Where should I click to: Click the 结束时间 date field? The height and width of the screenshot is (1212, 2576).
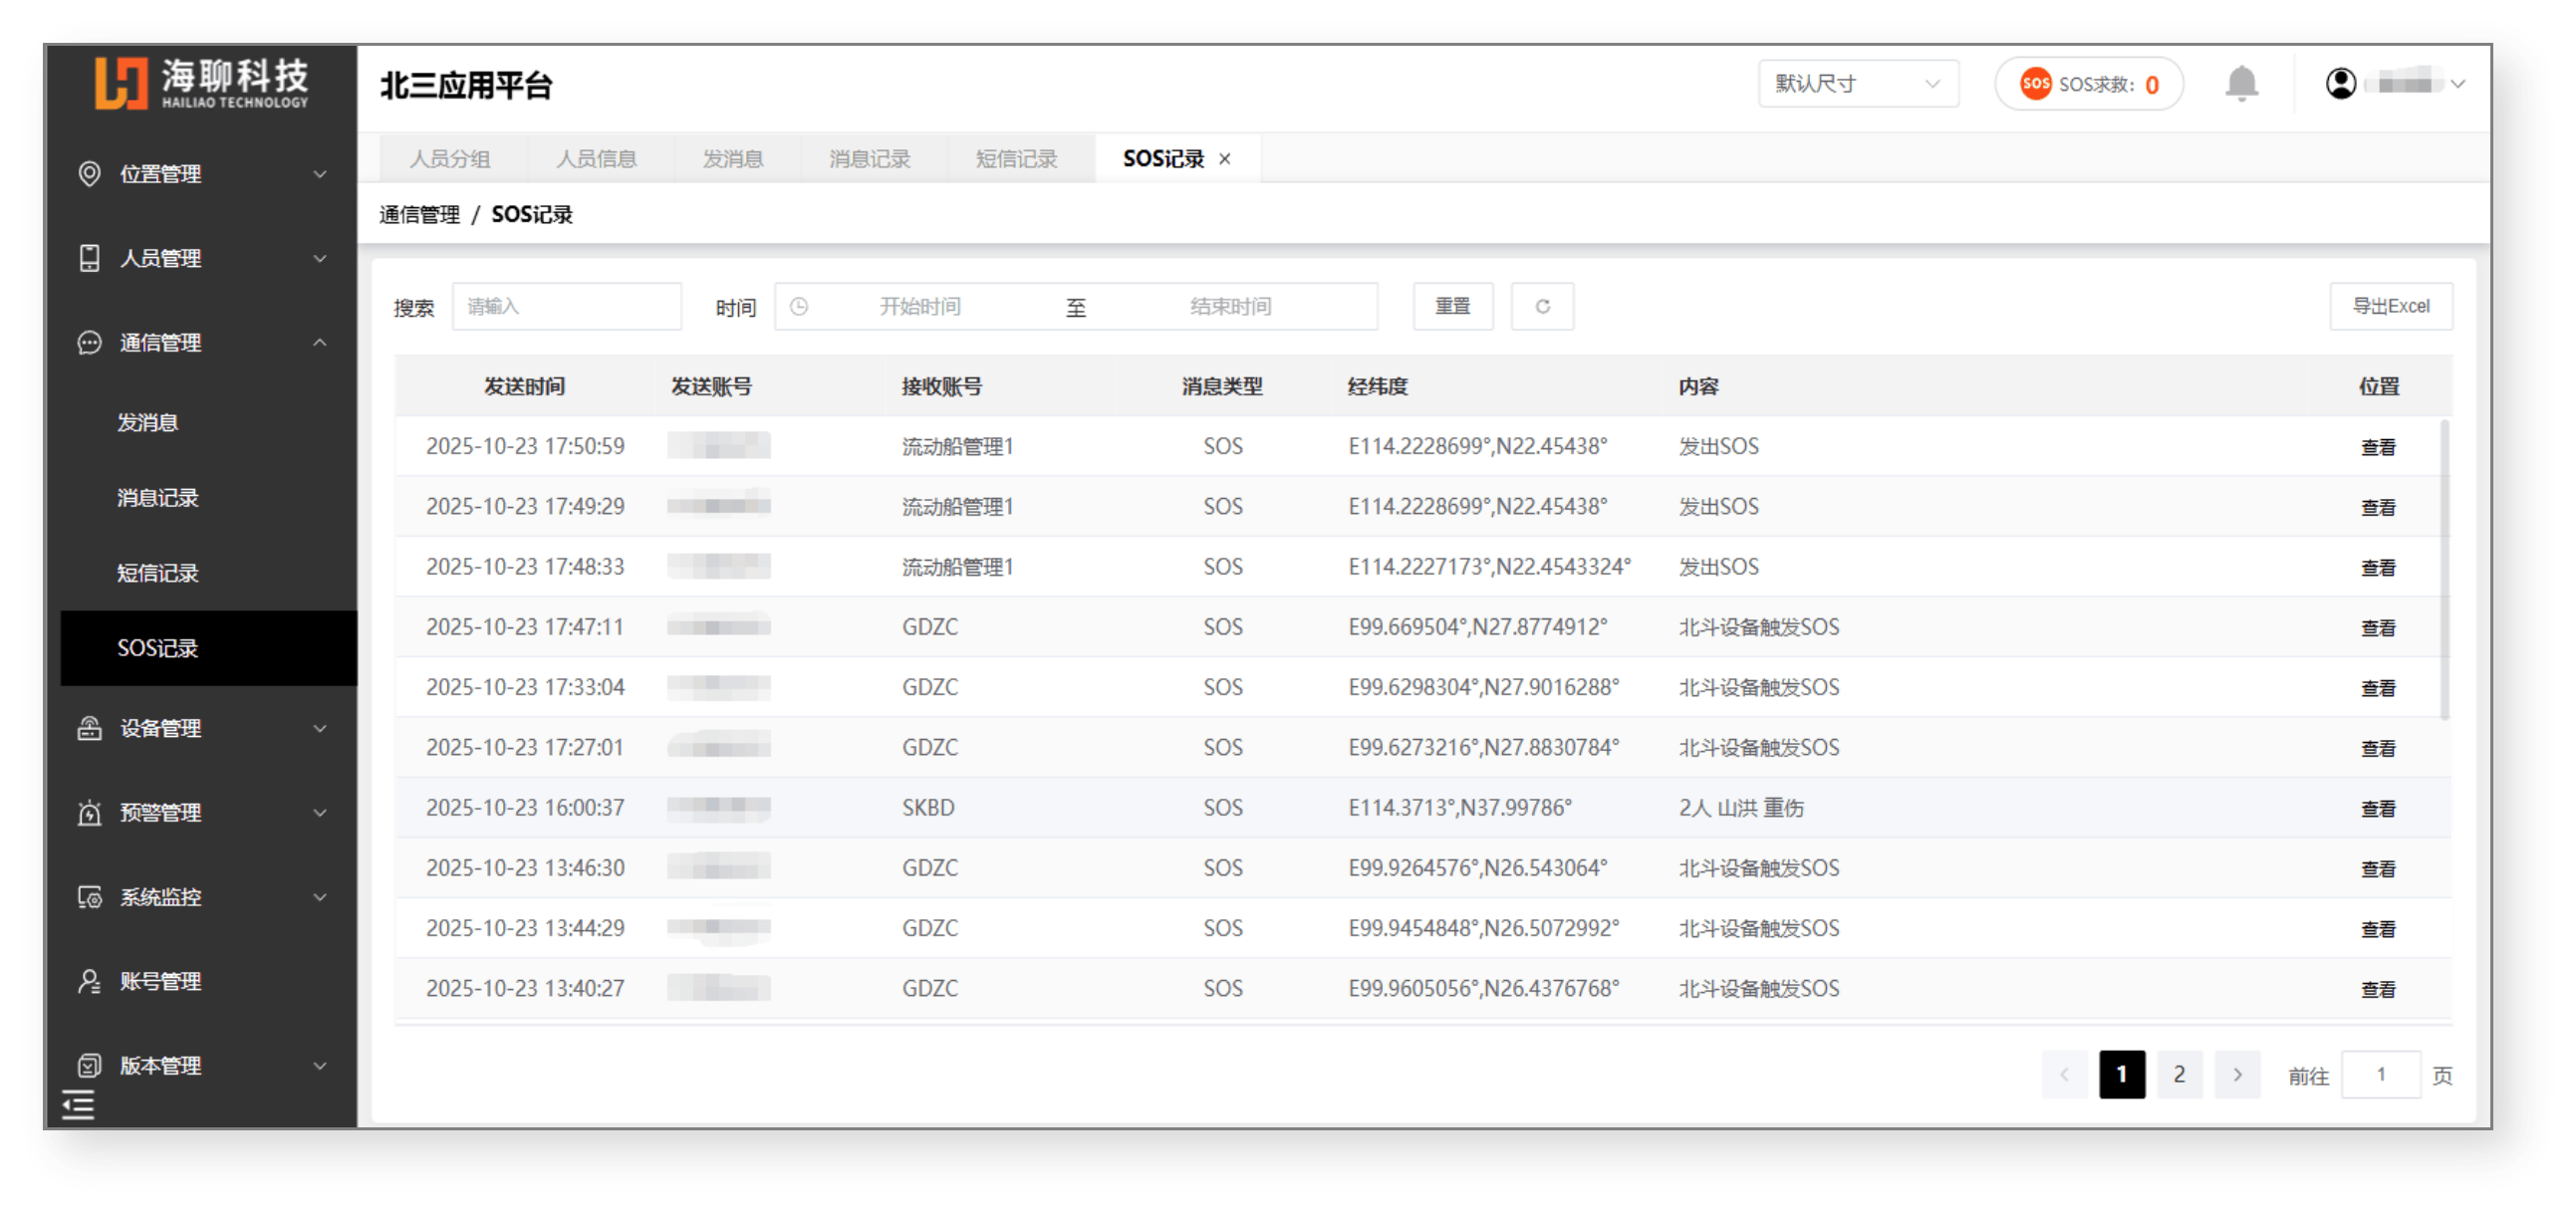tap(1231, 307)
